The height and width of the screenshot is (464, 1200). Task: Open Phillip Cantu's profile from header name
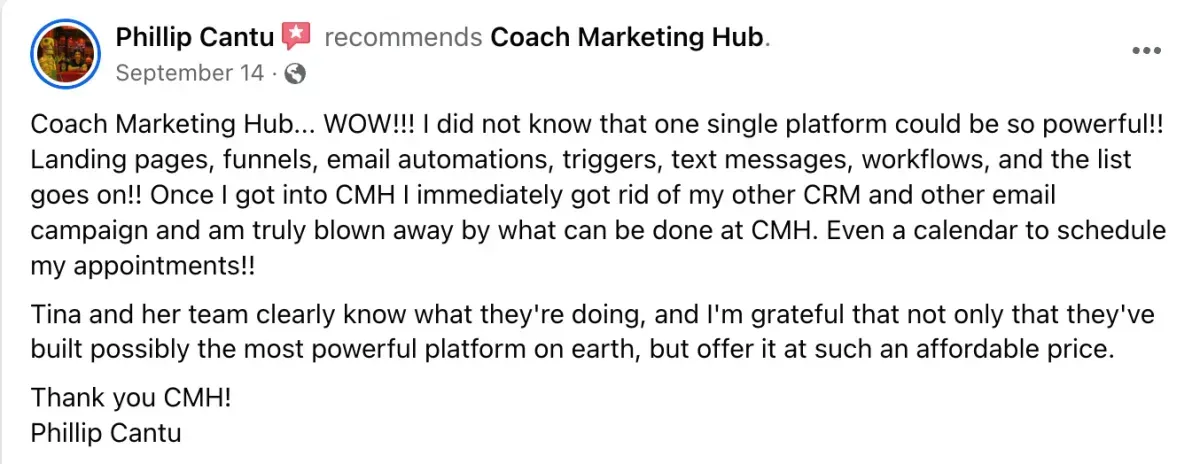coord(196,38)
